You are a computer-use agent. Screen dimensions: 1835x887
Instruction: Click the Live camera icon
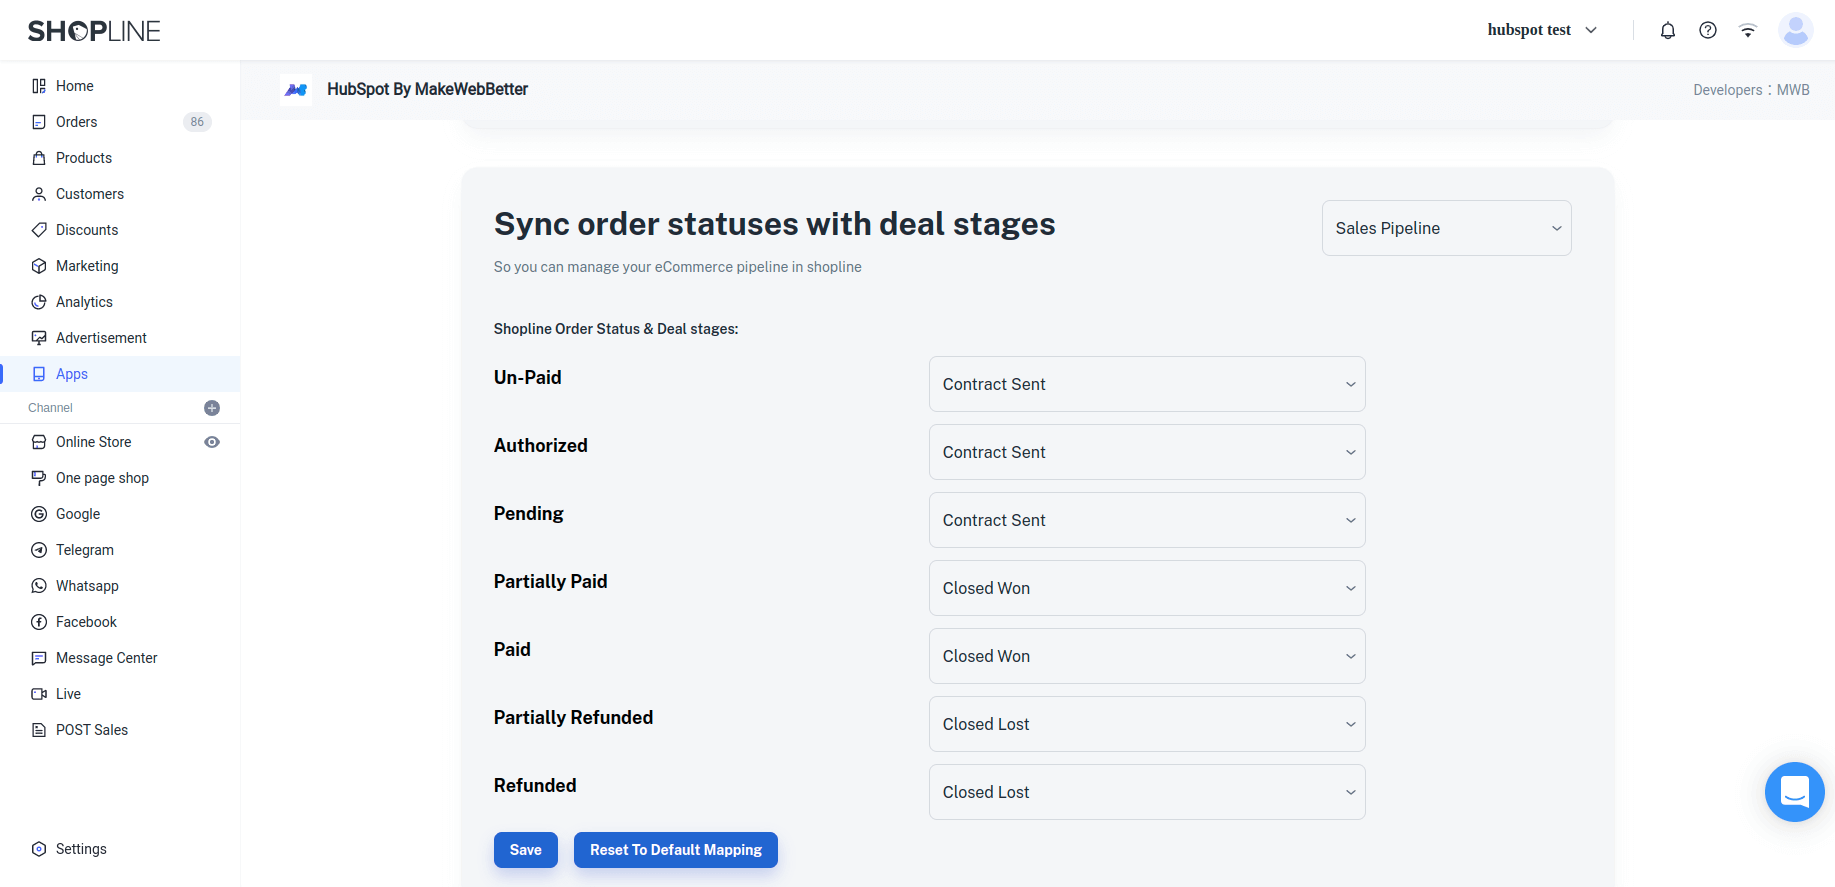[x=39, y=694]
